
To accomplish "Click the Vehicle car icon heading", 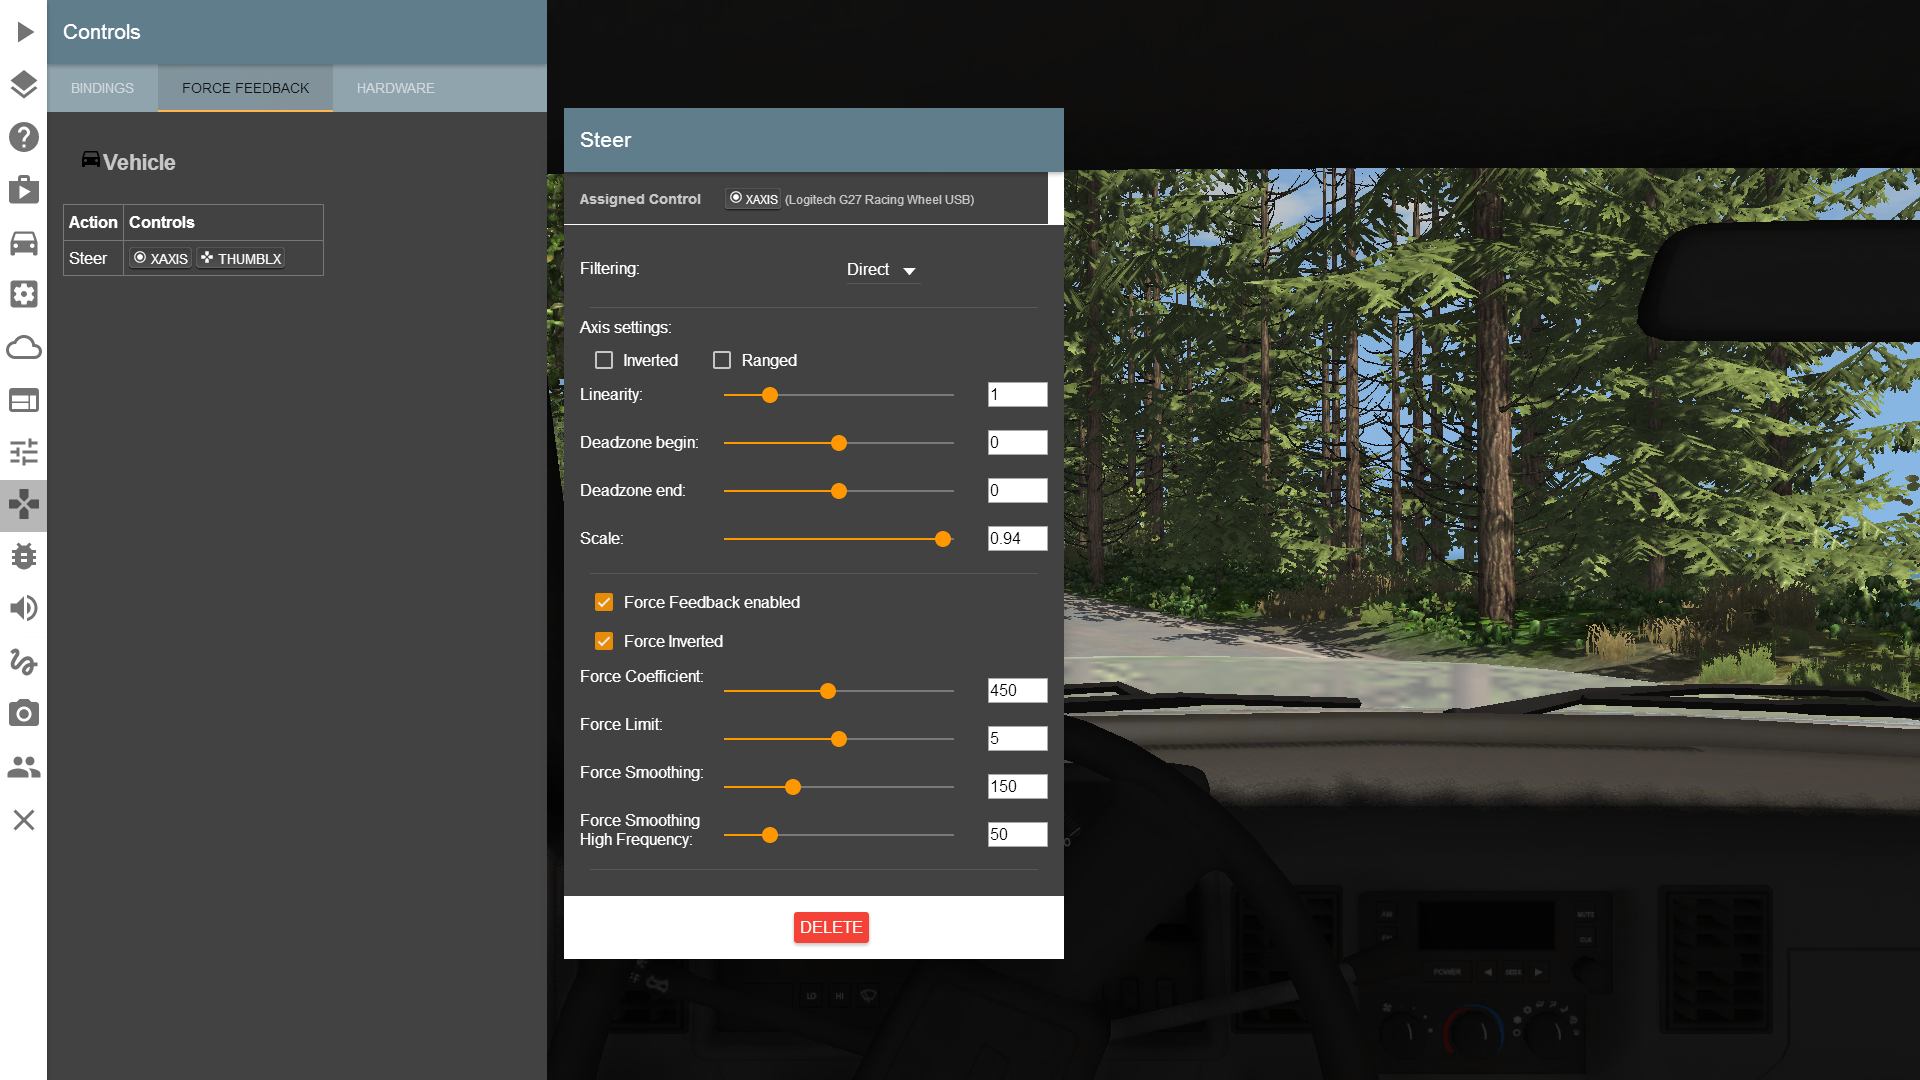I will coord(90,160).
